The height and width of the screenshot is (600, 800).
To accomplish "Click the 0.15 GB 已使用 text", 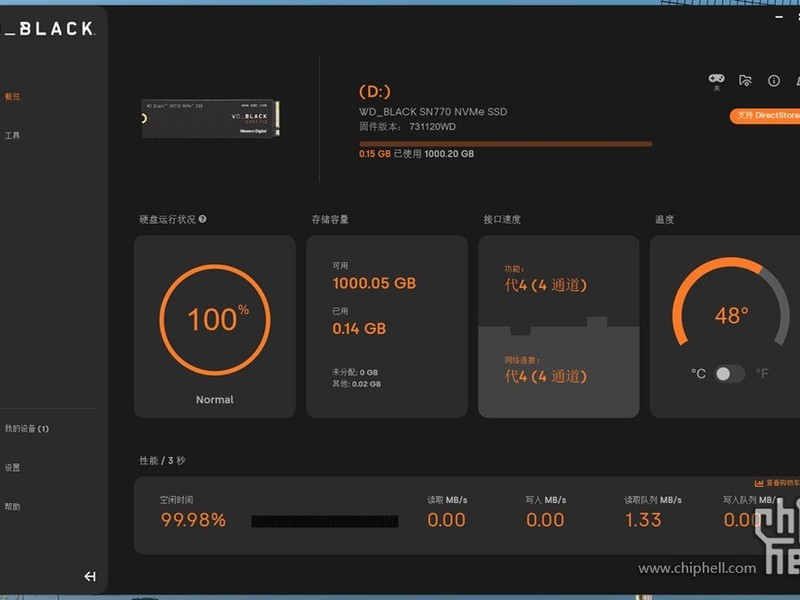I will click(x=390, y=154).
